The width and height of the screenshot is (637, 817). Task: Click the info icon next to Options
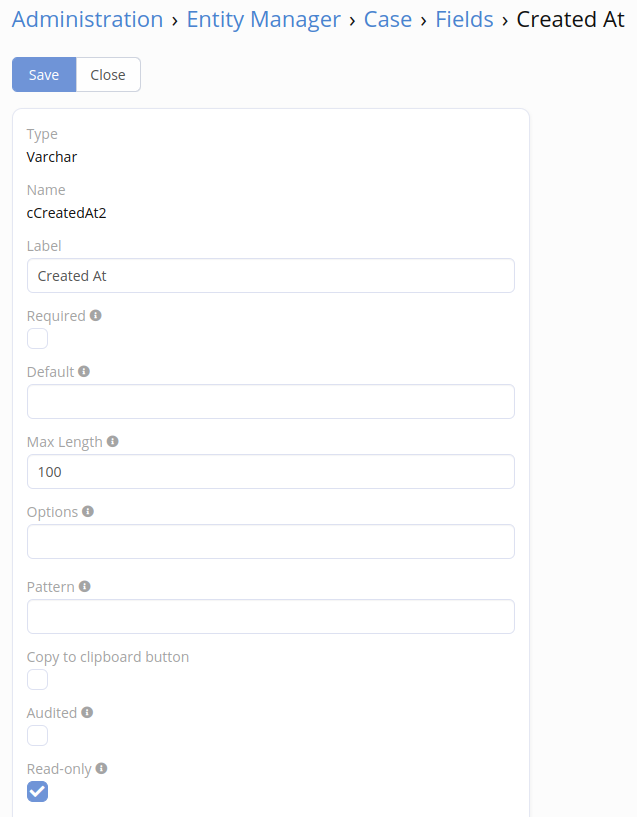tap(88, 512)
